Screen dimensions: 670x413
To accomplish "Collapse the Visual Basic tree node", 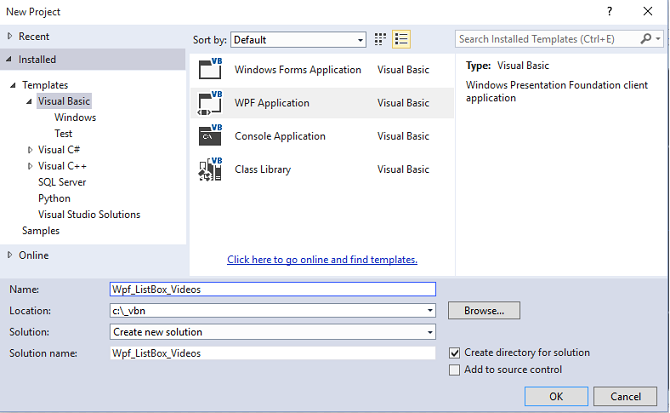I will 29,102.
